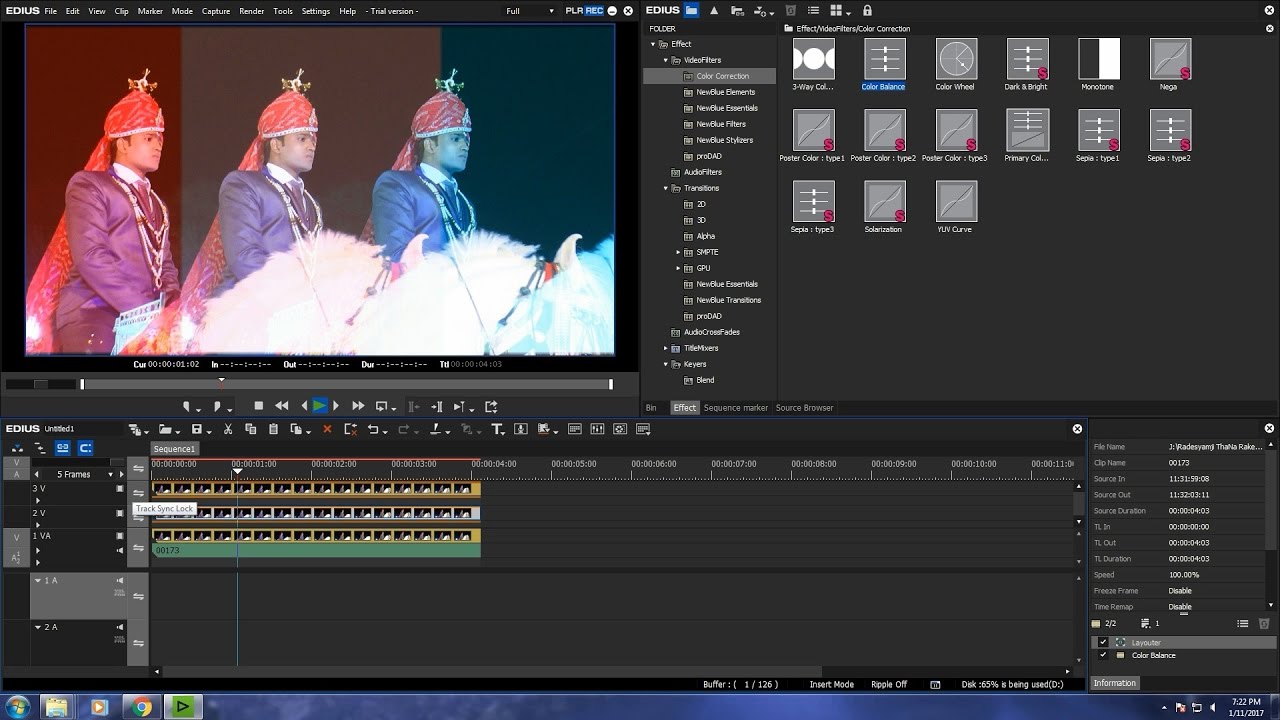The height and width of the screenshot is (720, 1280).
Task: Choose the Dark & Bright effect
Action: (x=1027, y=59)
